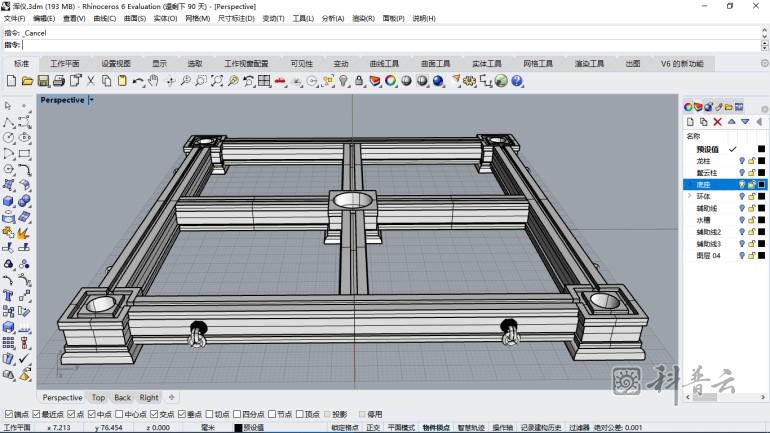Switch to the Back viewport tab

pos(122,398)
